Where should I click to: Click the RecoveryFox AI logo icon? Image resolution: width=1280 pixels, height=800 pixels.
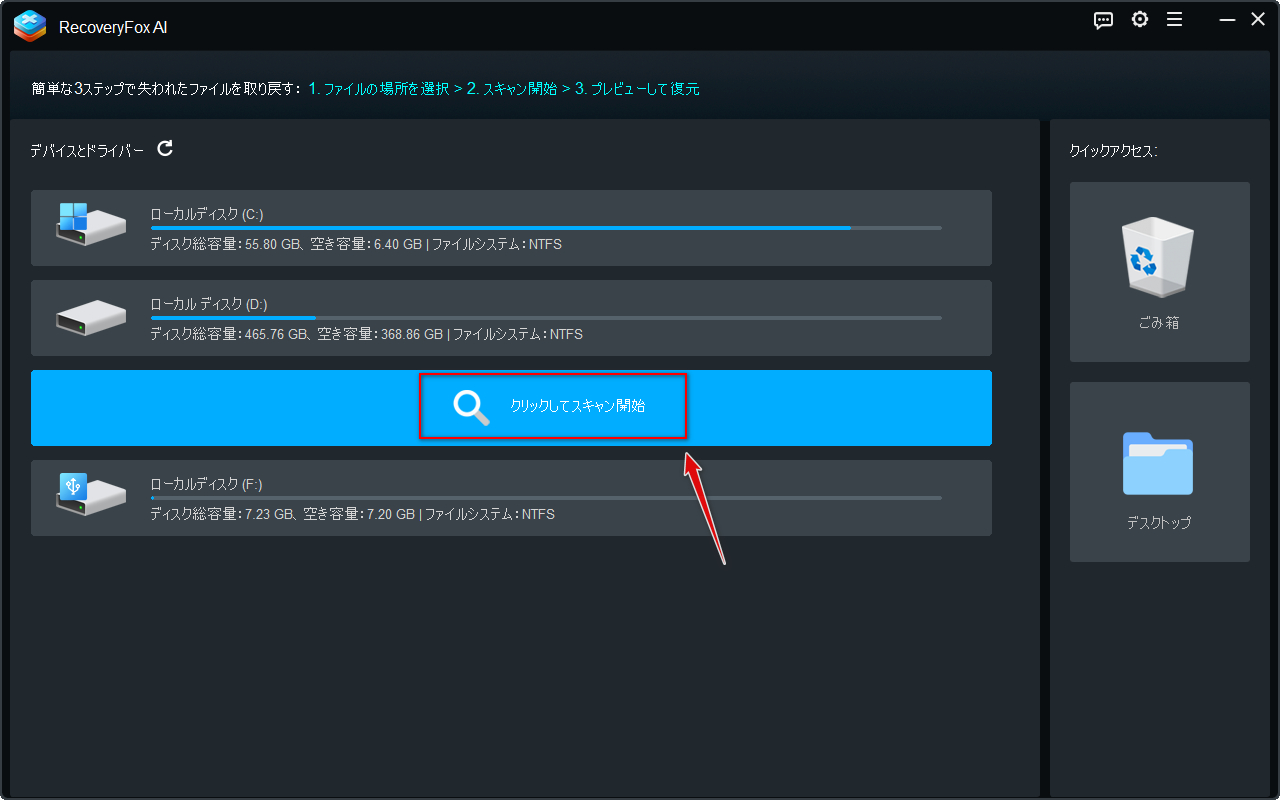click(30, 26)
